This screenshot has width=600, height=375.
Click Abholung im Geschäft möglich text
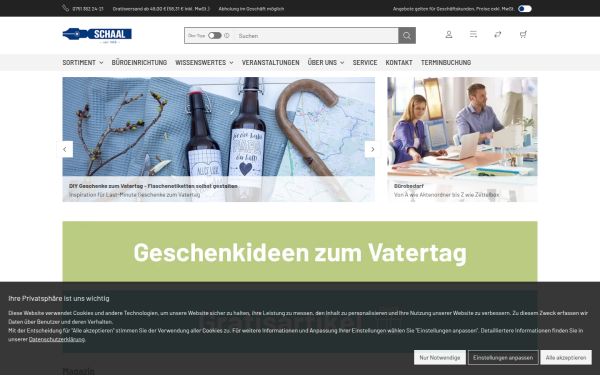point(251,8)
